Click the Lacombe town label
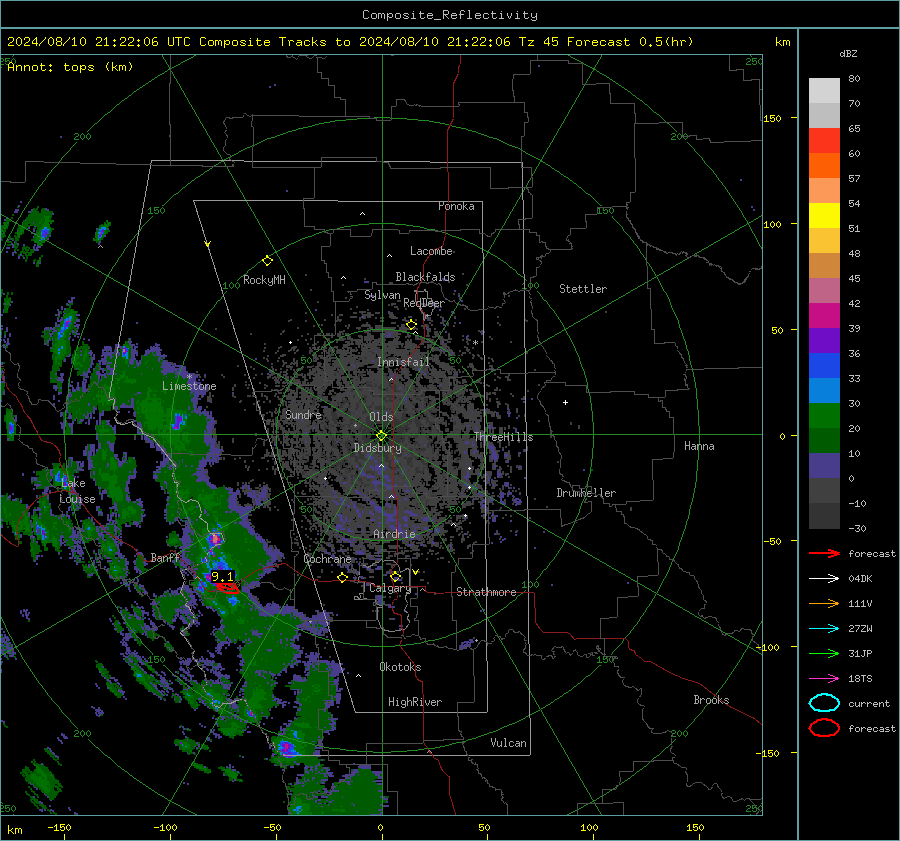Image resolution: width=900 pixels, height=841 pixels. point(431,251)
